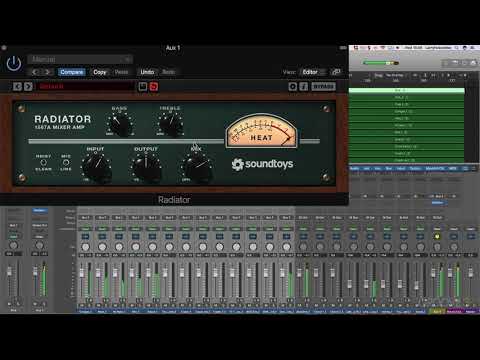Select next Soundtoys preset arrow
This screenshot has height=360, width=480.
28,87
